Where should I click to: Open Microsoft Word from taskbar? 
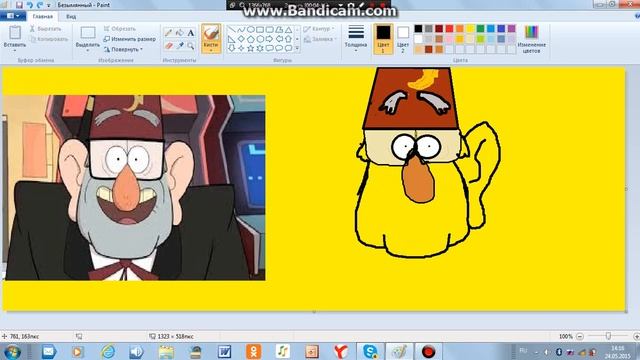(x=224, y=351)
